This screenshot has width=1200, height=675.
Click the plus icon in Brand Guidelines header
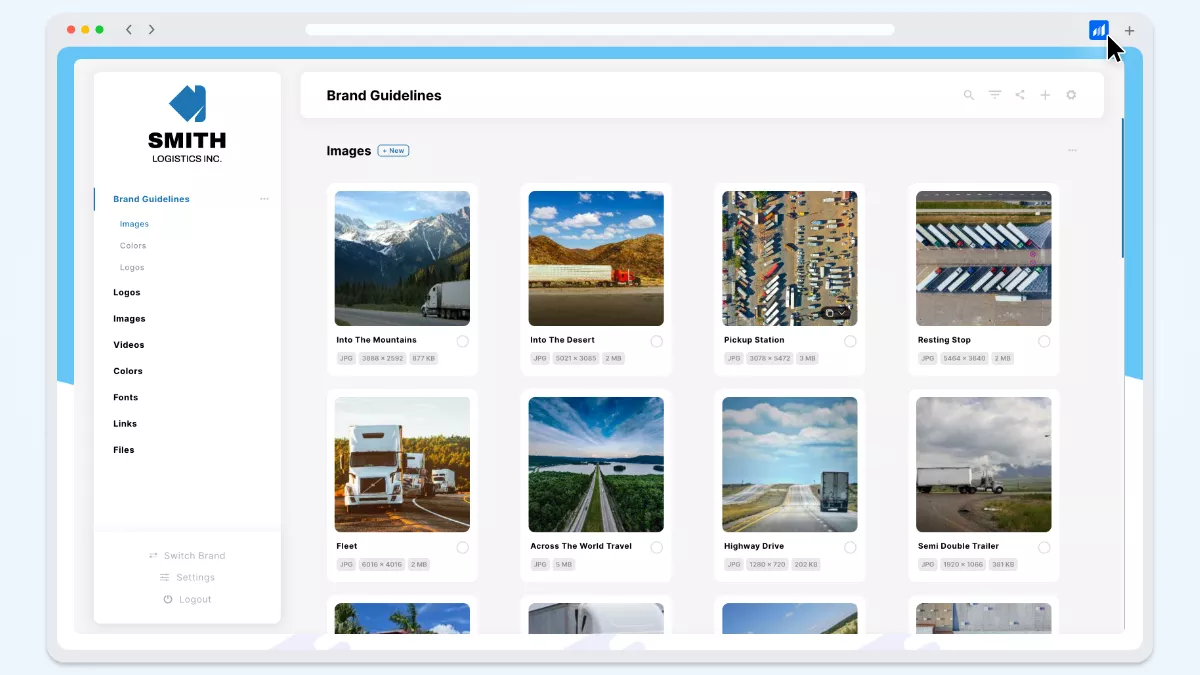1045,95
